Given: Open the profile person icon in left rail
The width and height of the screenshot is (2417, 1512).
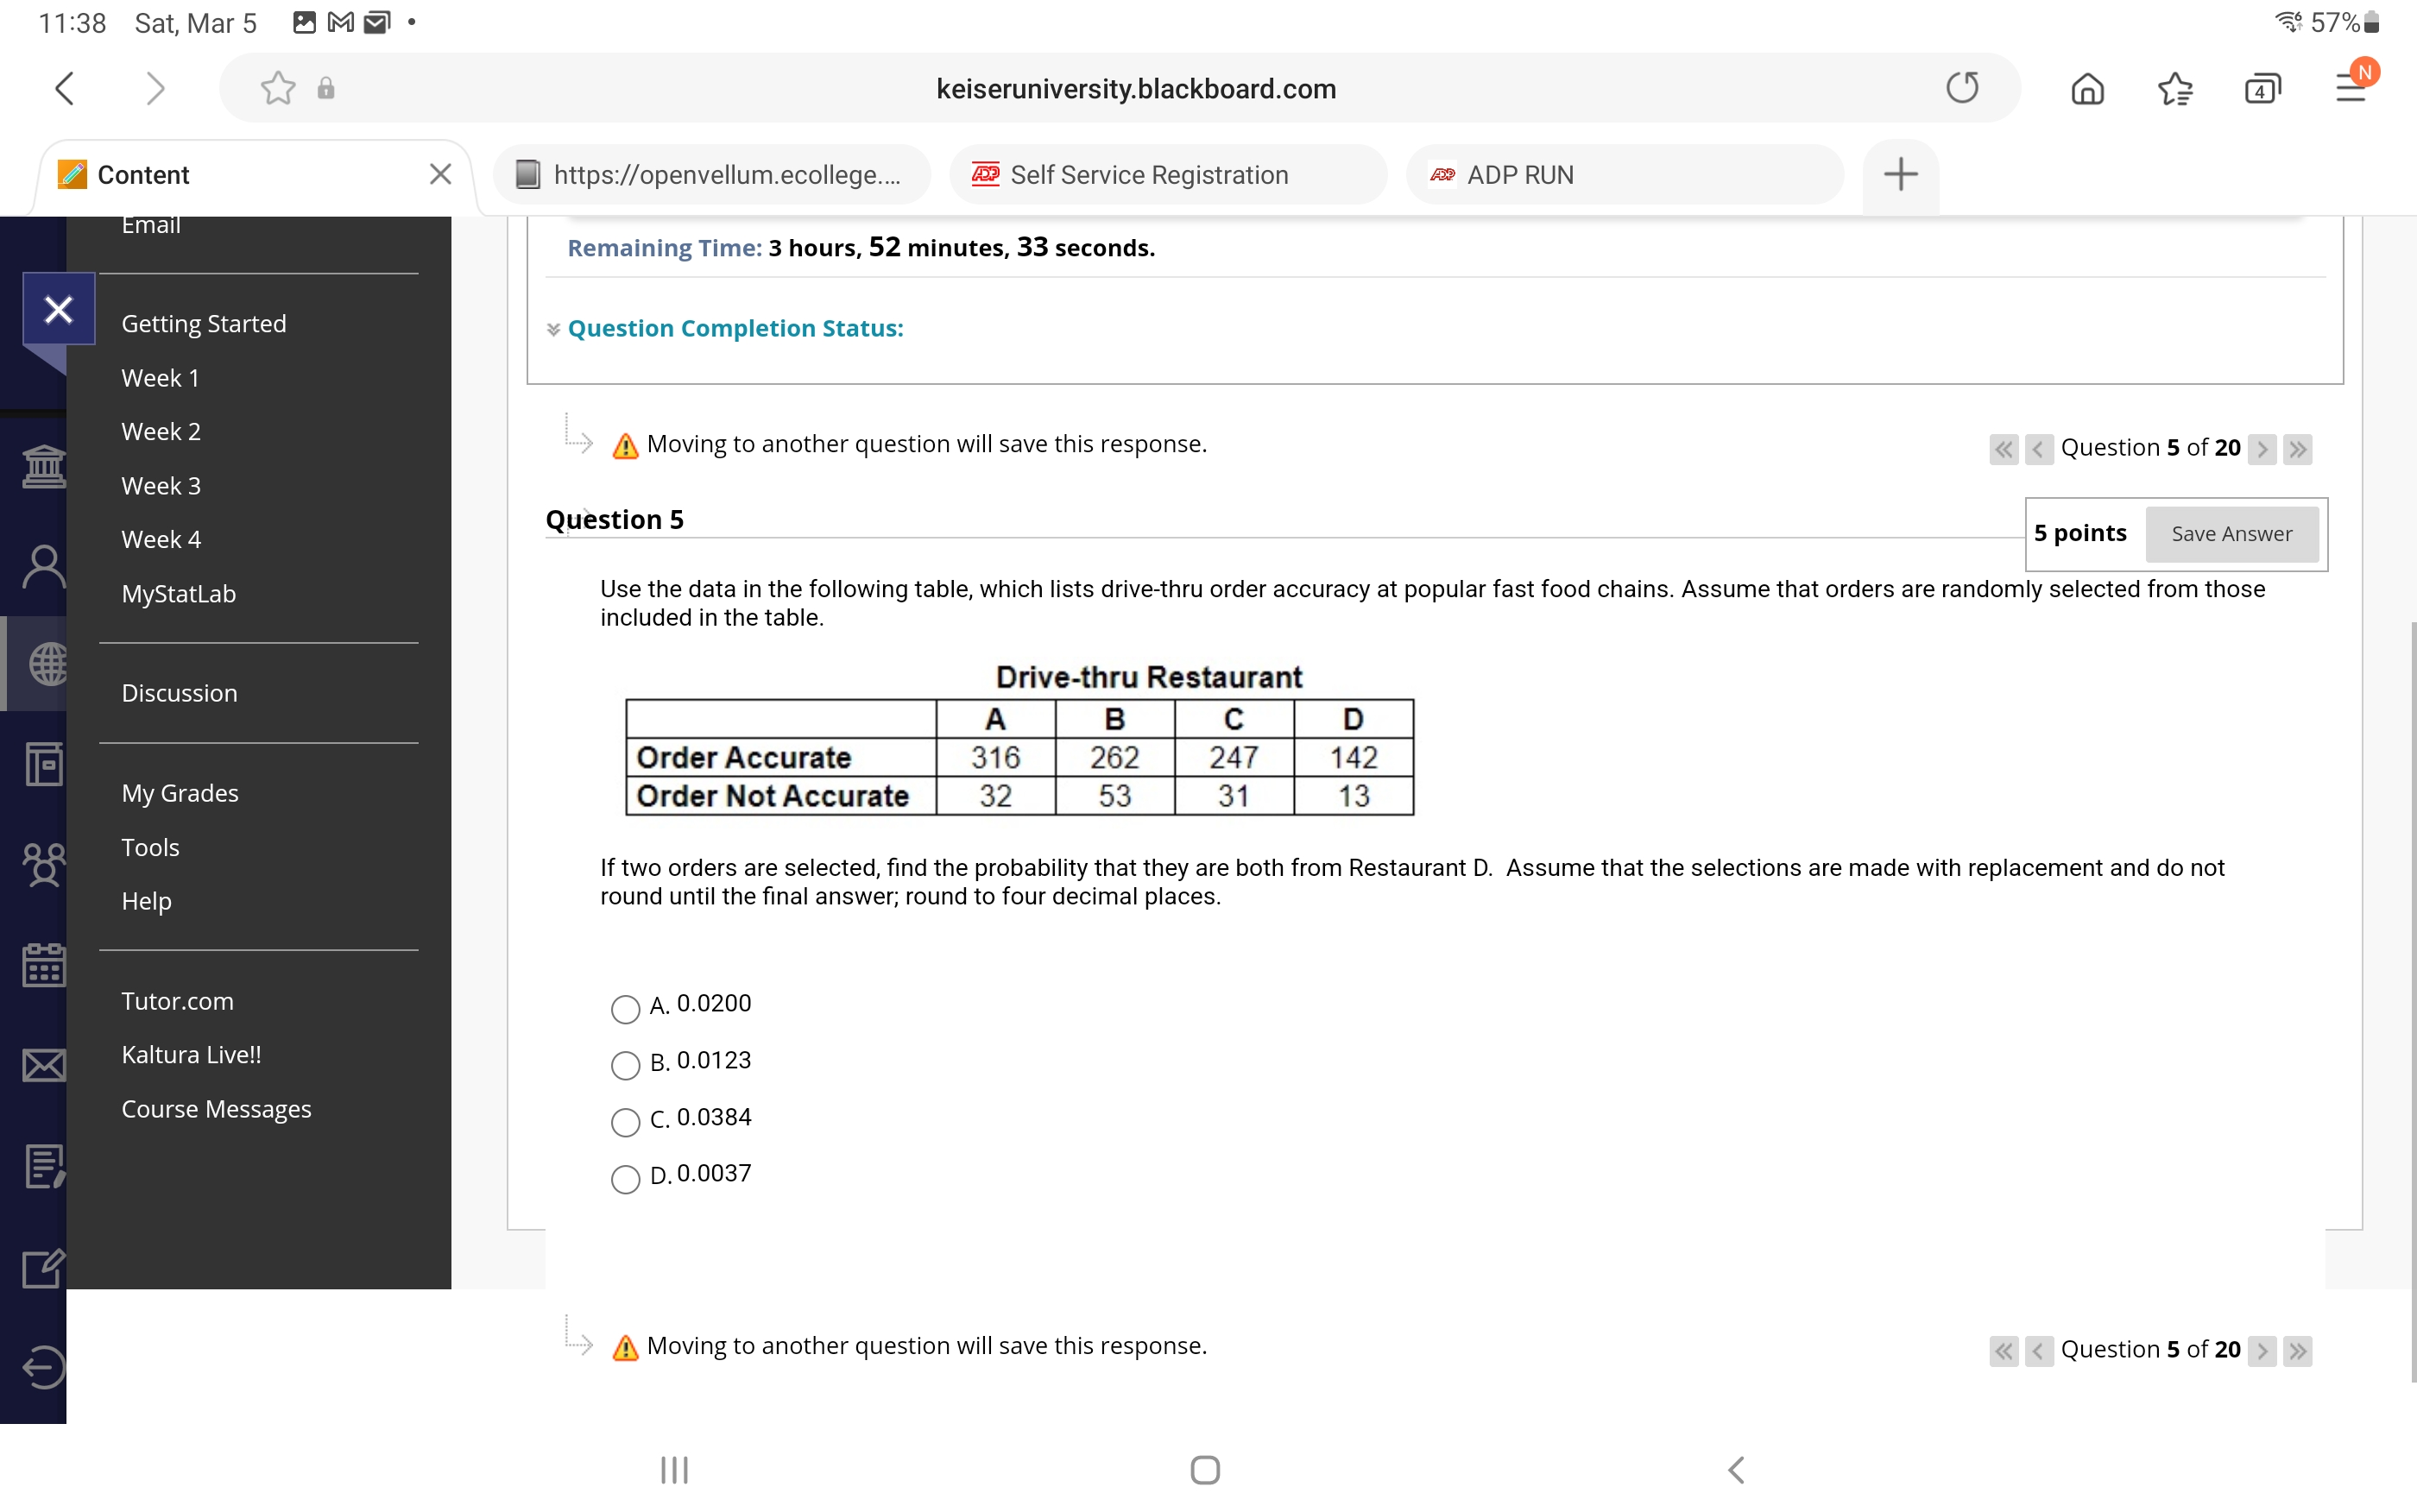Looking at the screenshot, I should coord(44,567).
